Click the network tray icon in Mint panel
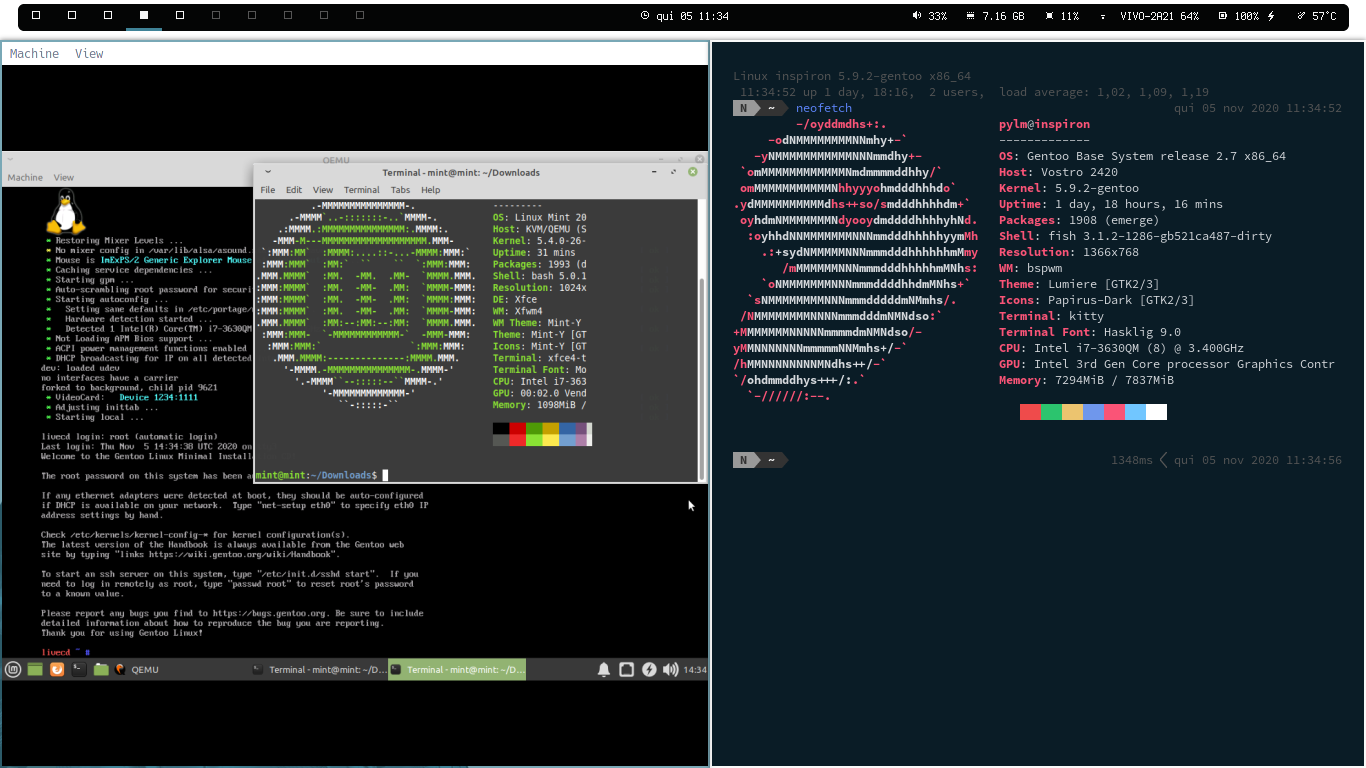 [x=627, y=670]
